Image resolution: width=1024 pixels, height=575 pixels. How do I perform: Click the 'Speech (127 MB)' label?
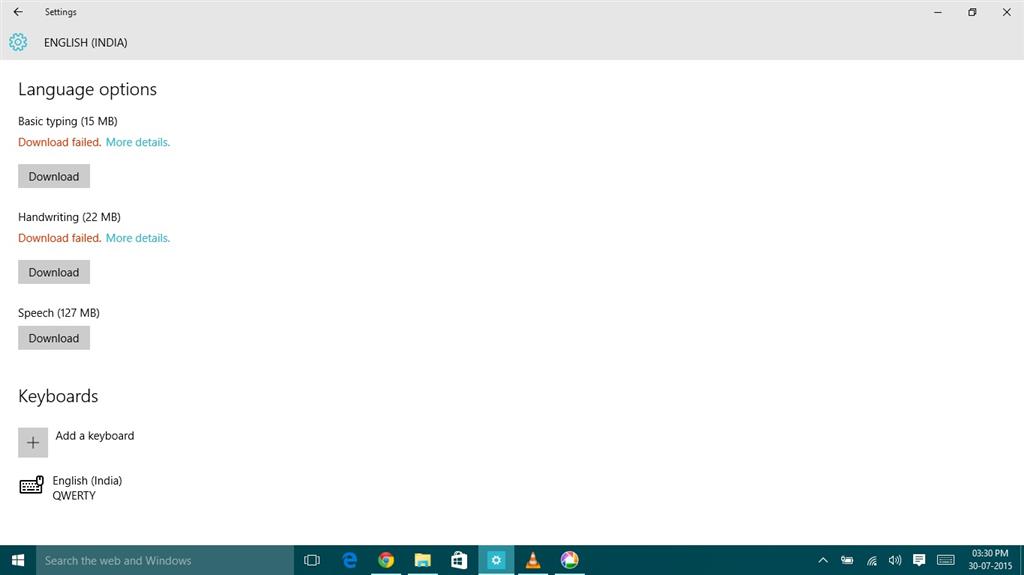(x=59, y=313)
